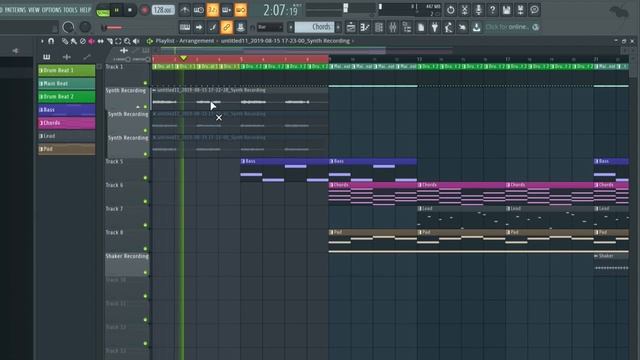Open the playlist view icon
Screen dimensions: 640x360
[351, 27]
